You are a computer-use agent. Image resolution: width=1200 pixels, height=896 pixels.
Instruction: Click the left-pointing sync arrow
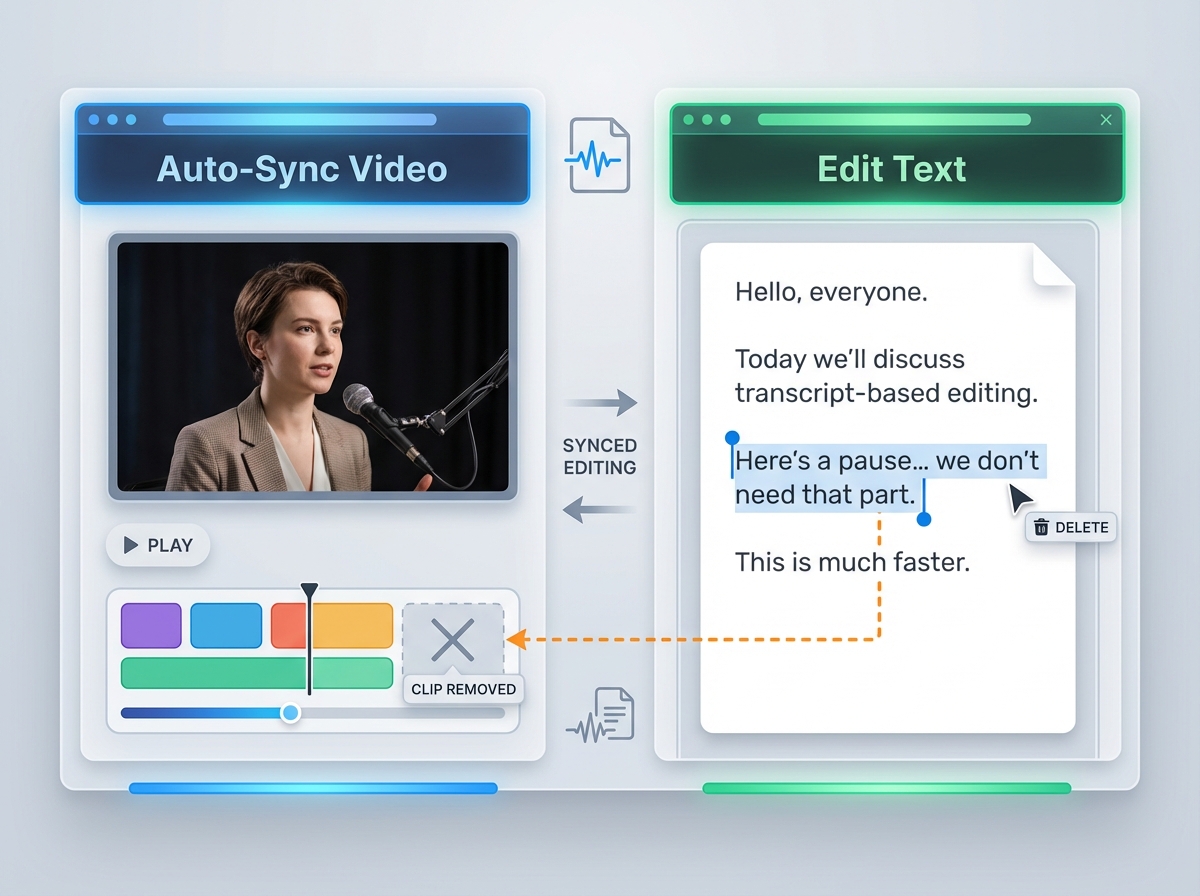click(600, 511)
